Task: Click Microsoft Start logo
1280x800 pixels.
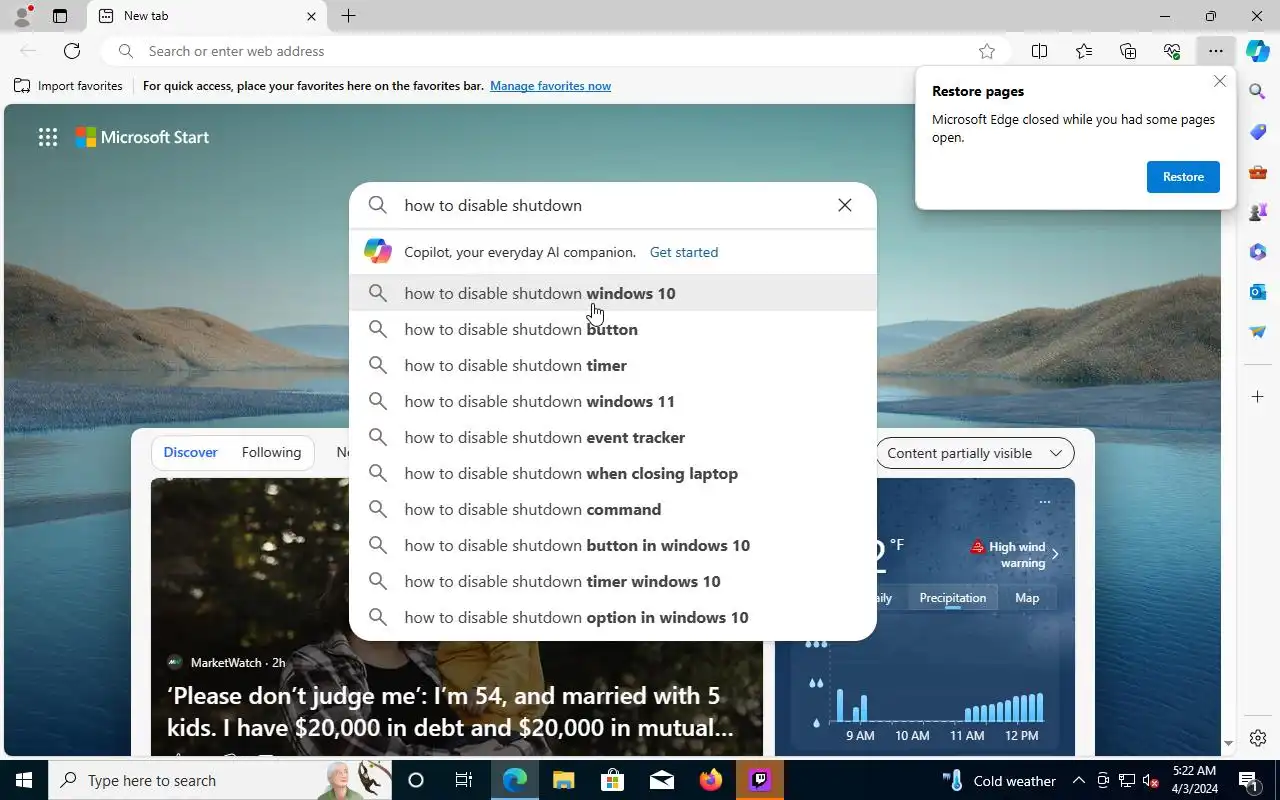Action: [x=142, y=137]
